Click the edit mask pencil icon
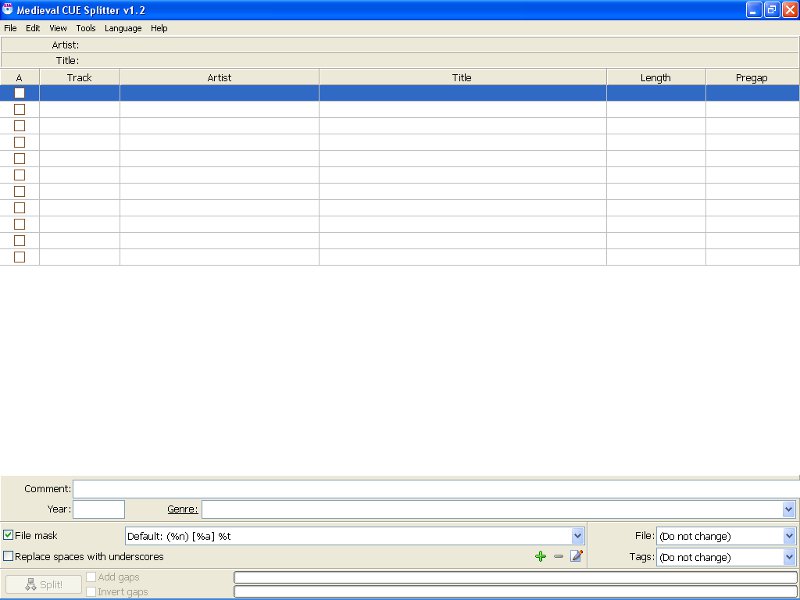 (x=576, y=556)
